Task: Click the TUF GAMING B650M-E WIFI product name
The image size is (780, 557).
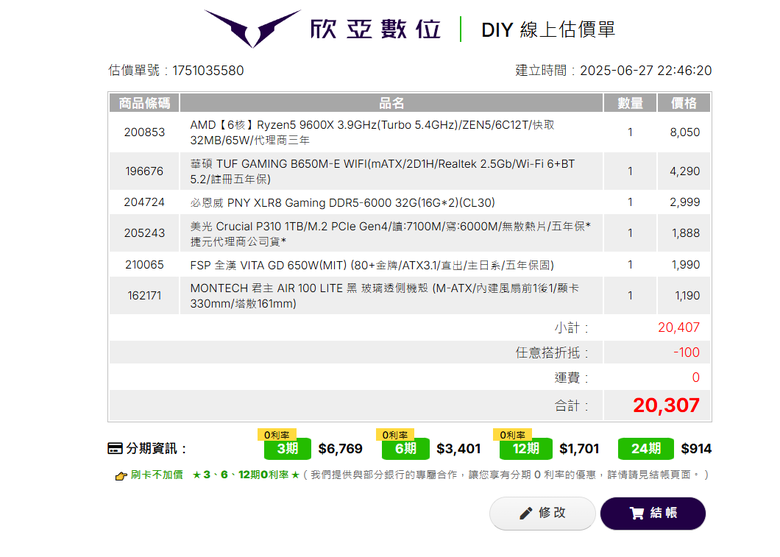Action: [x=382, y=171]
